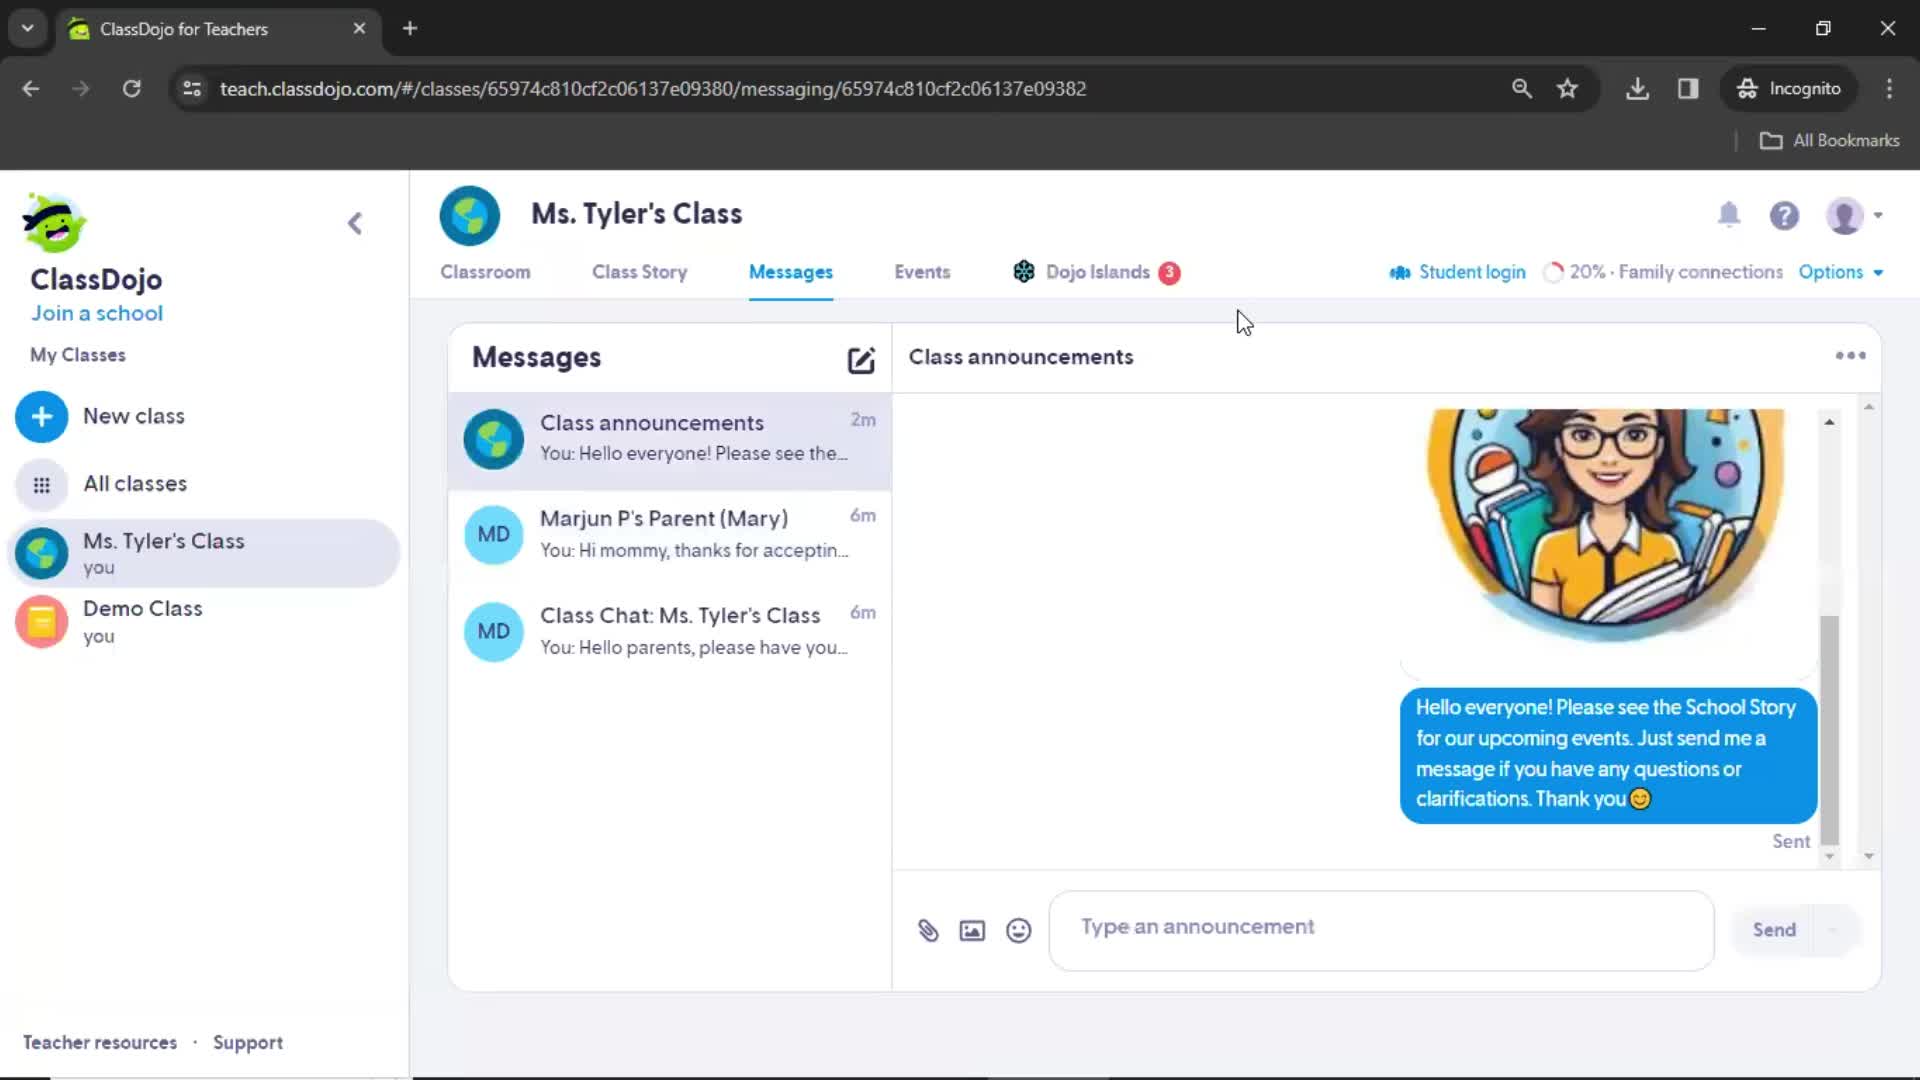This screenshot has width=1920, height=1080.
Task: Open the browser downloads icon
Action: [1637, 88]
